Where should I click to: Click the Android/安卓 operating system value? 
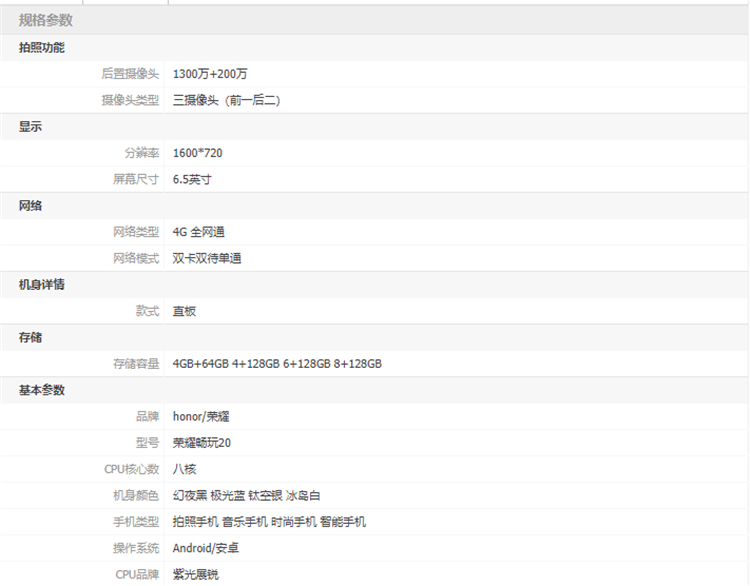(206, 548)
